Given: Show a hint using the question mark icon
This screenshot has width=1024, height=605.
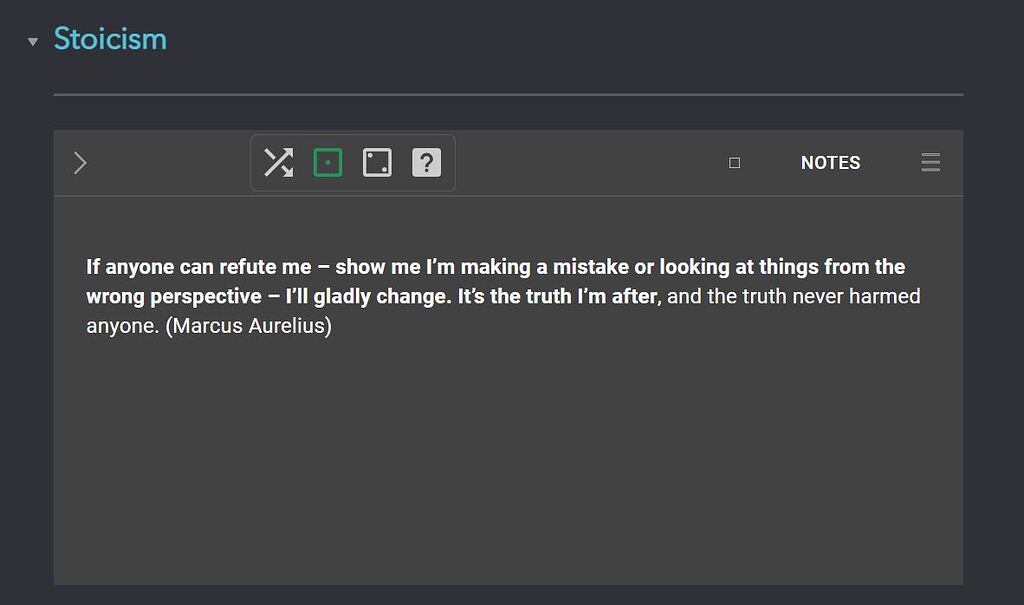Looking at the screenshot, I should coord(426,162).
